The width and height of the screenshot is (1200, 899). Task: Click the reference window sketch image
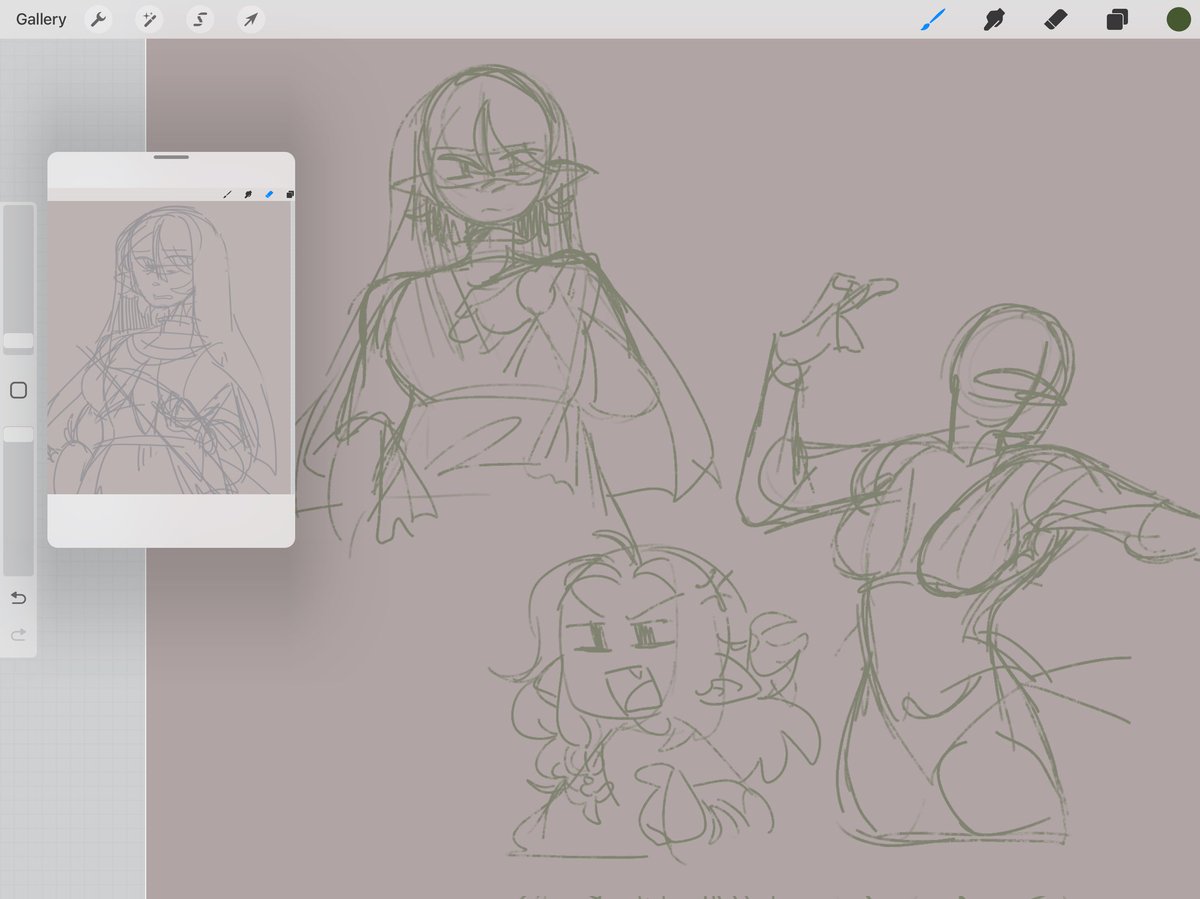coord(169,347)
